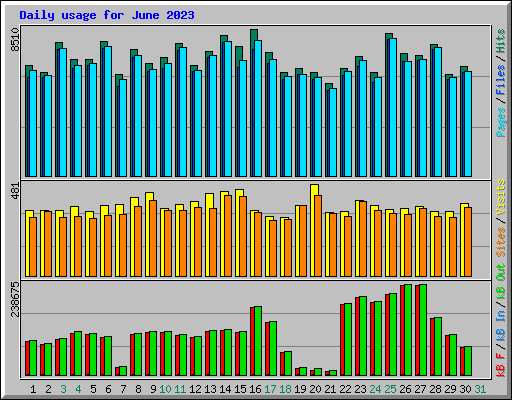Click day label "1" on x-axis
512x400 pixels.
pyautogui.click(x=33, y=389)
